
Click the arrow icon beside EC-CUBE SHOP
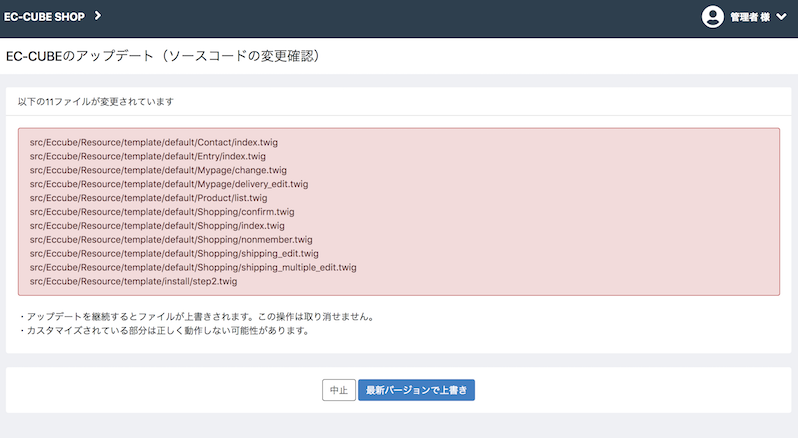[98, 16]
